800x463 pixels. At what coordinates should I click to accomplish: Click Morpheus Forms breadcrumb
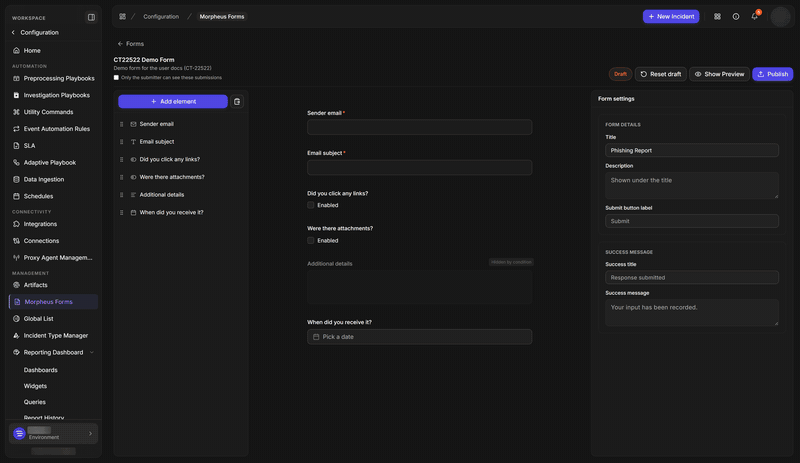coord(221,17)
